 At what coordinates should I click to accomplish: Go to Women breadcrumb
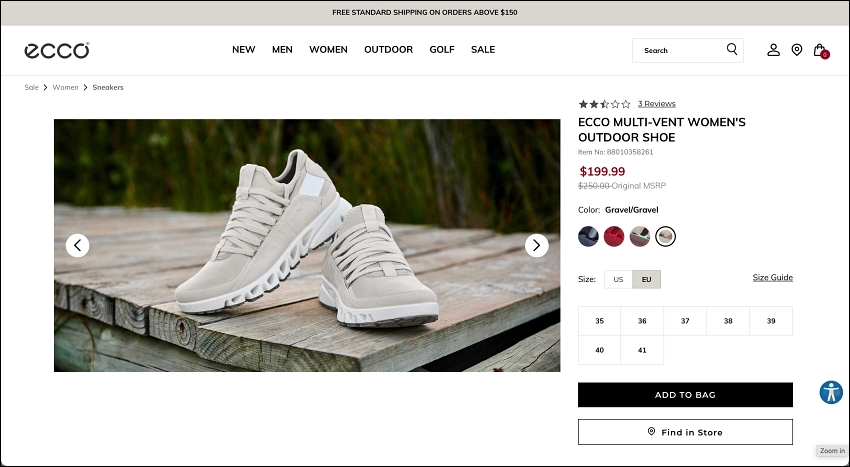click(65, 87)
